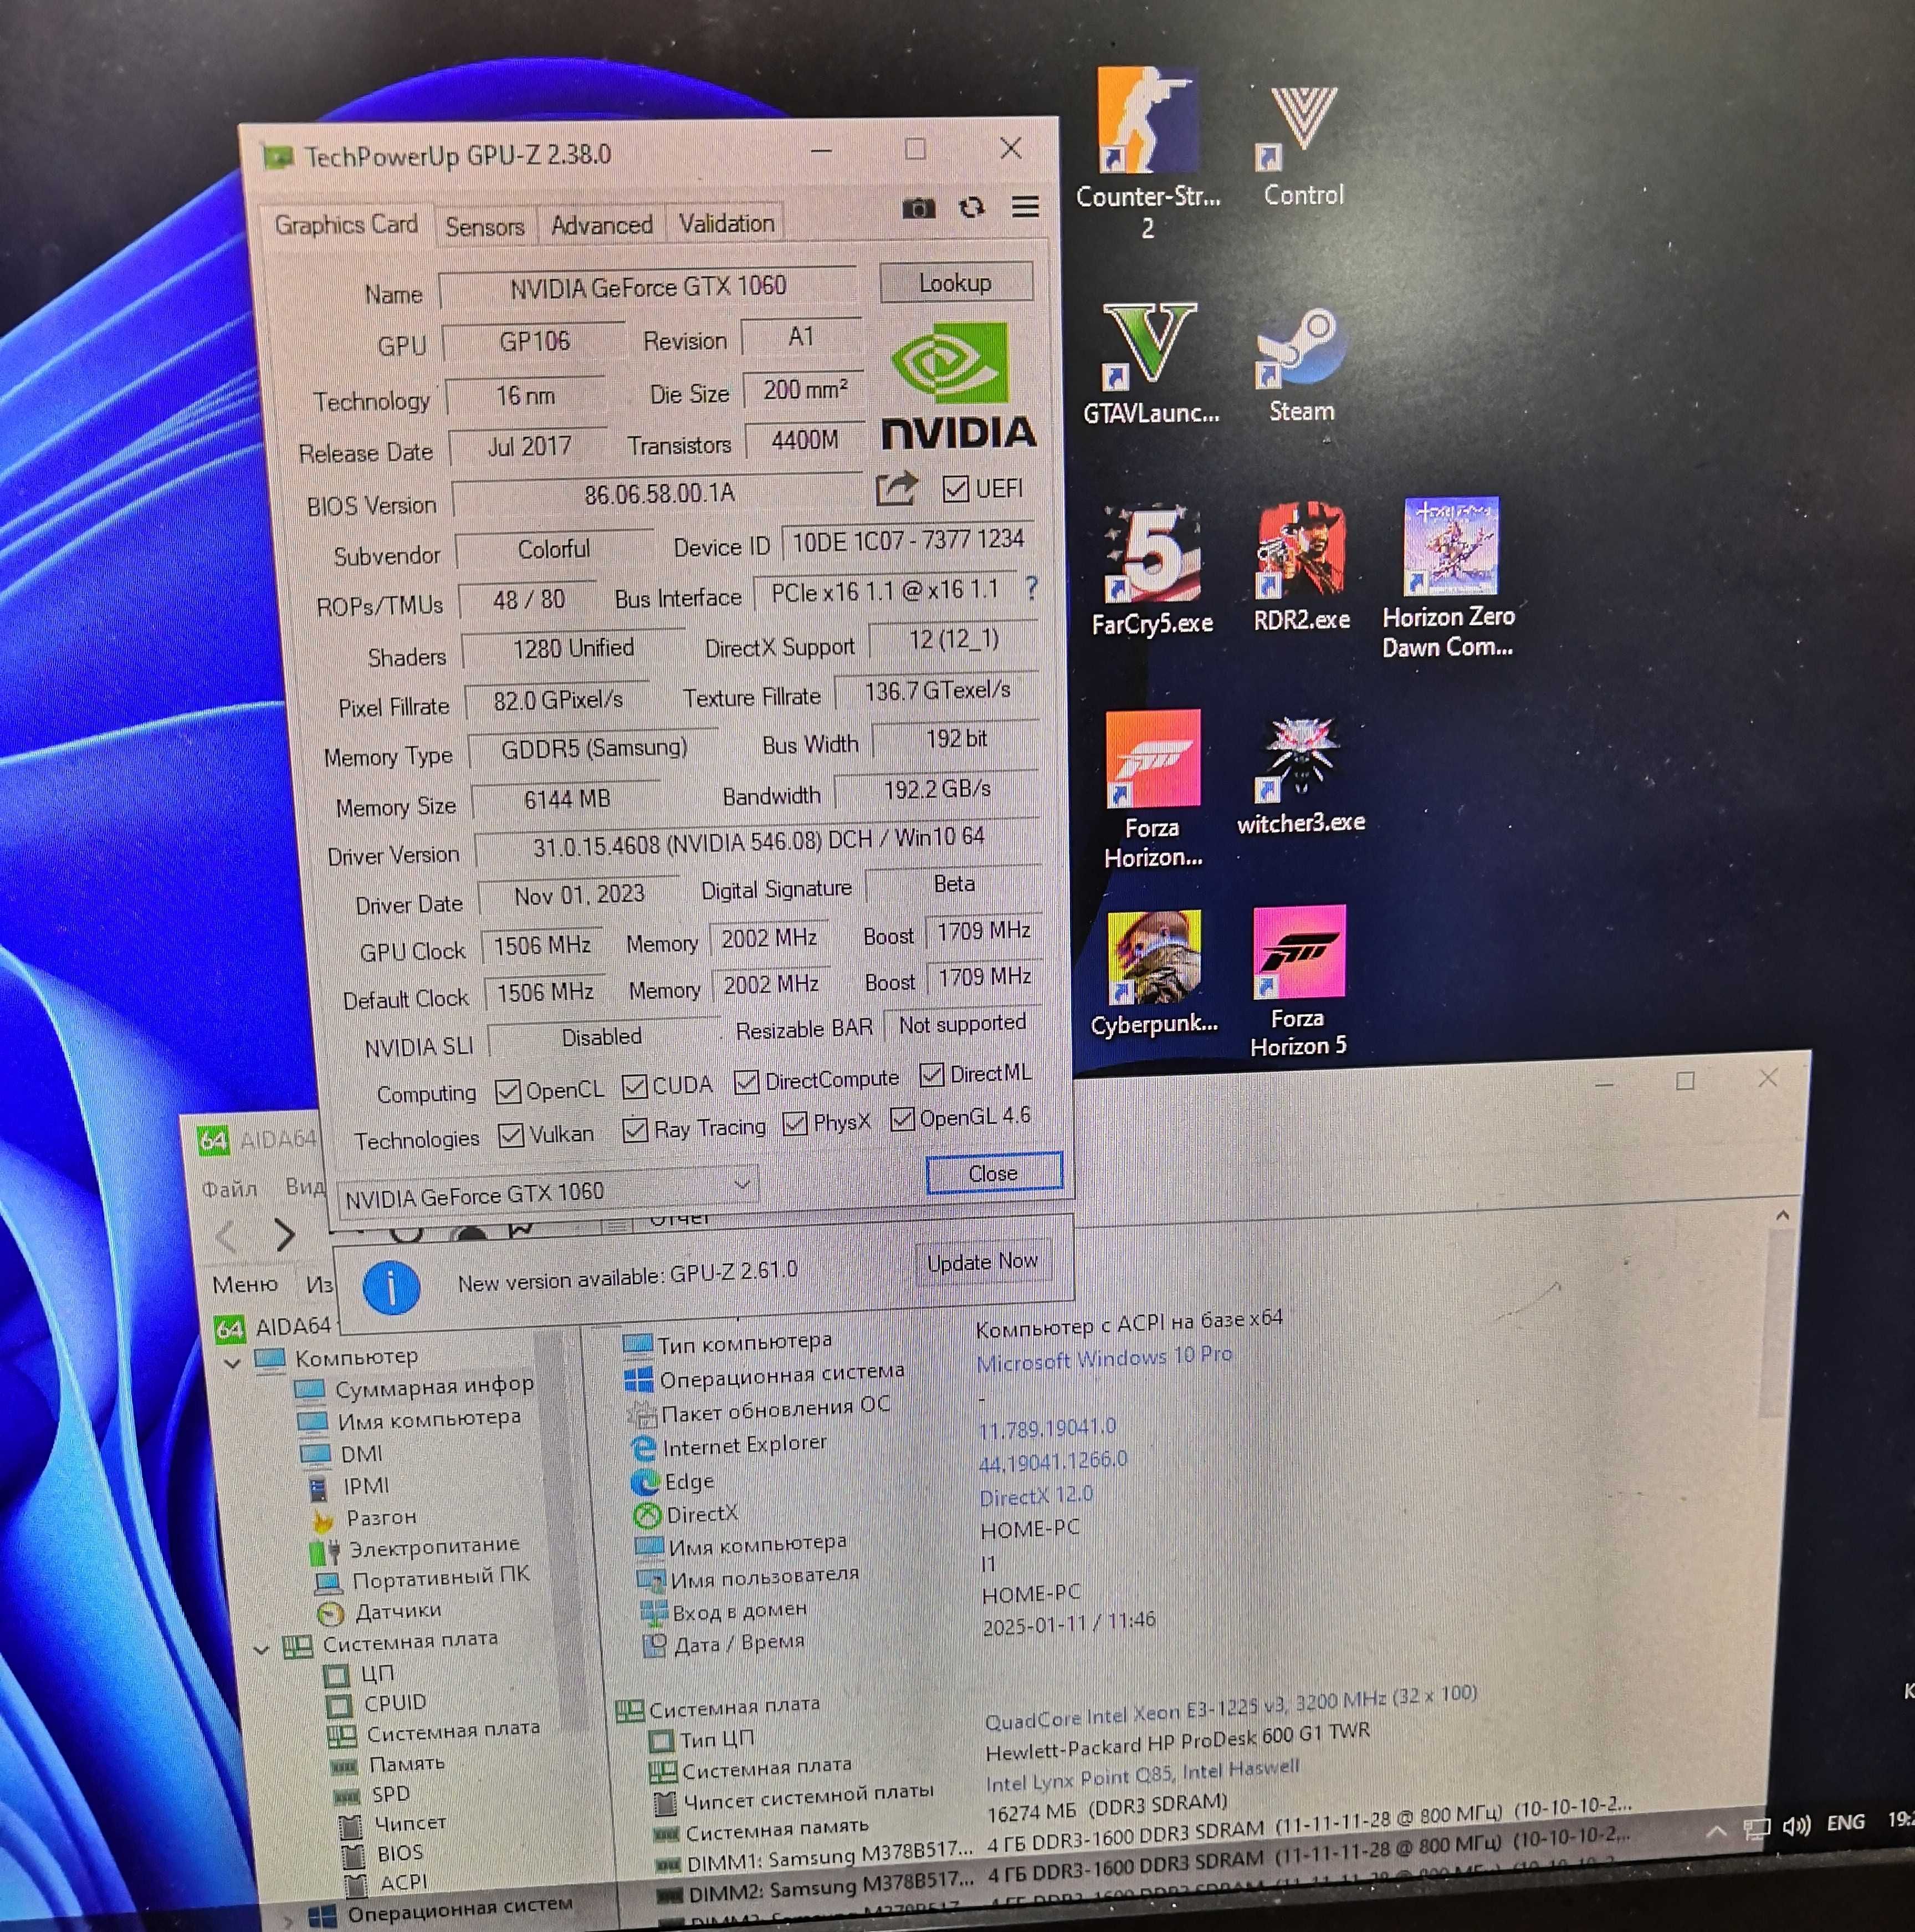Screen dimensions: 1915x1932
Task: Open orange Forza Horizon shortcut
Action: click(x=1152, y=789)
